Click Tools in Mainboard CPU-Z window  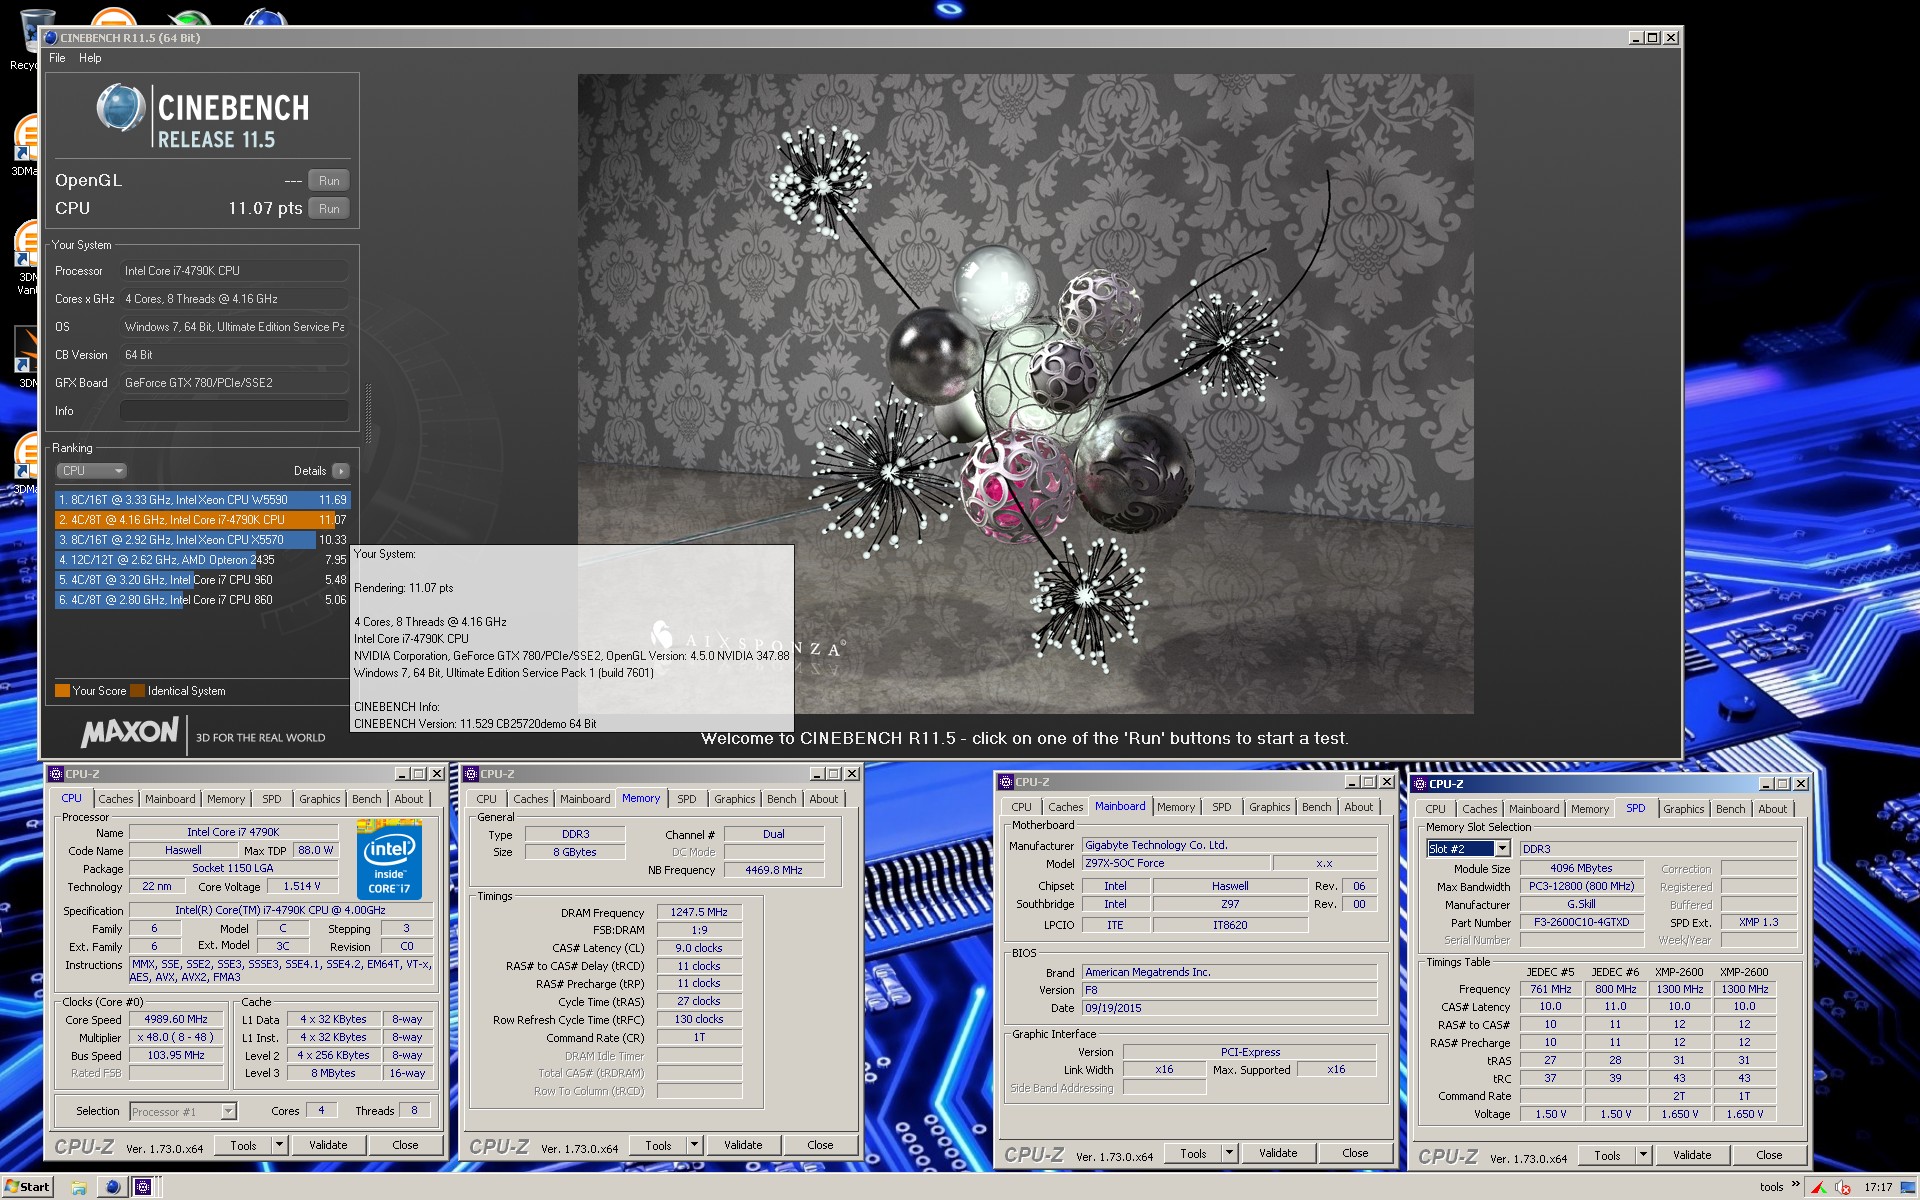point(1193,1153)
